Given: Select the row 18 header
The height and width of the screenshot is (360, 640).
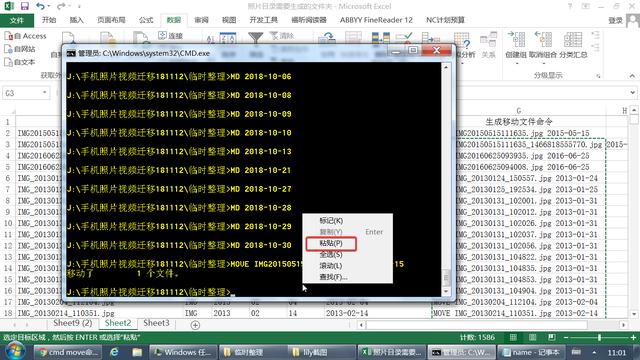Looking at the screenshot, I should [x=7, y=313].
